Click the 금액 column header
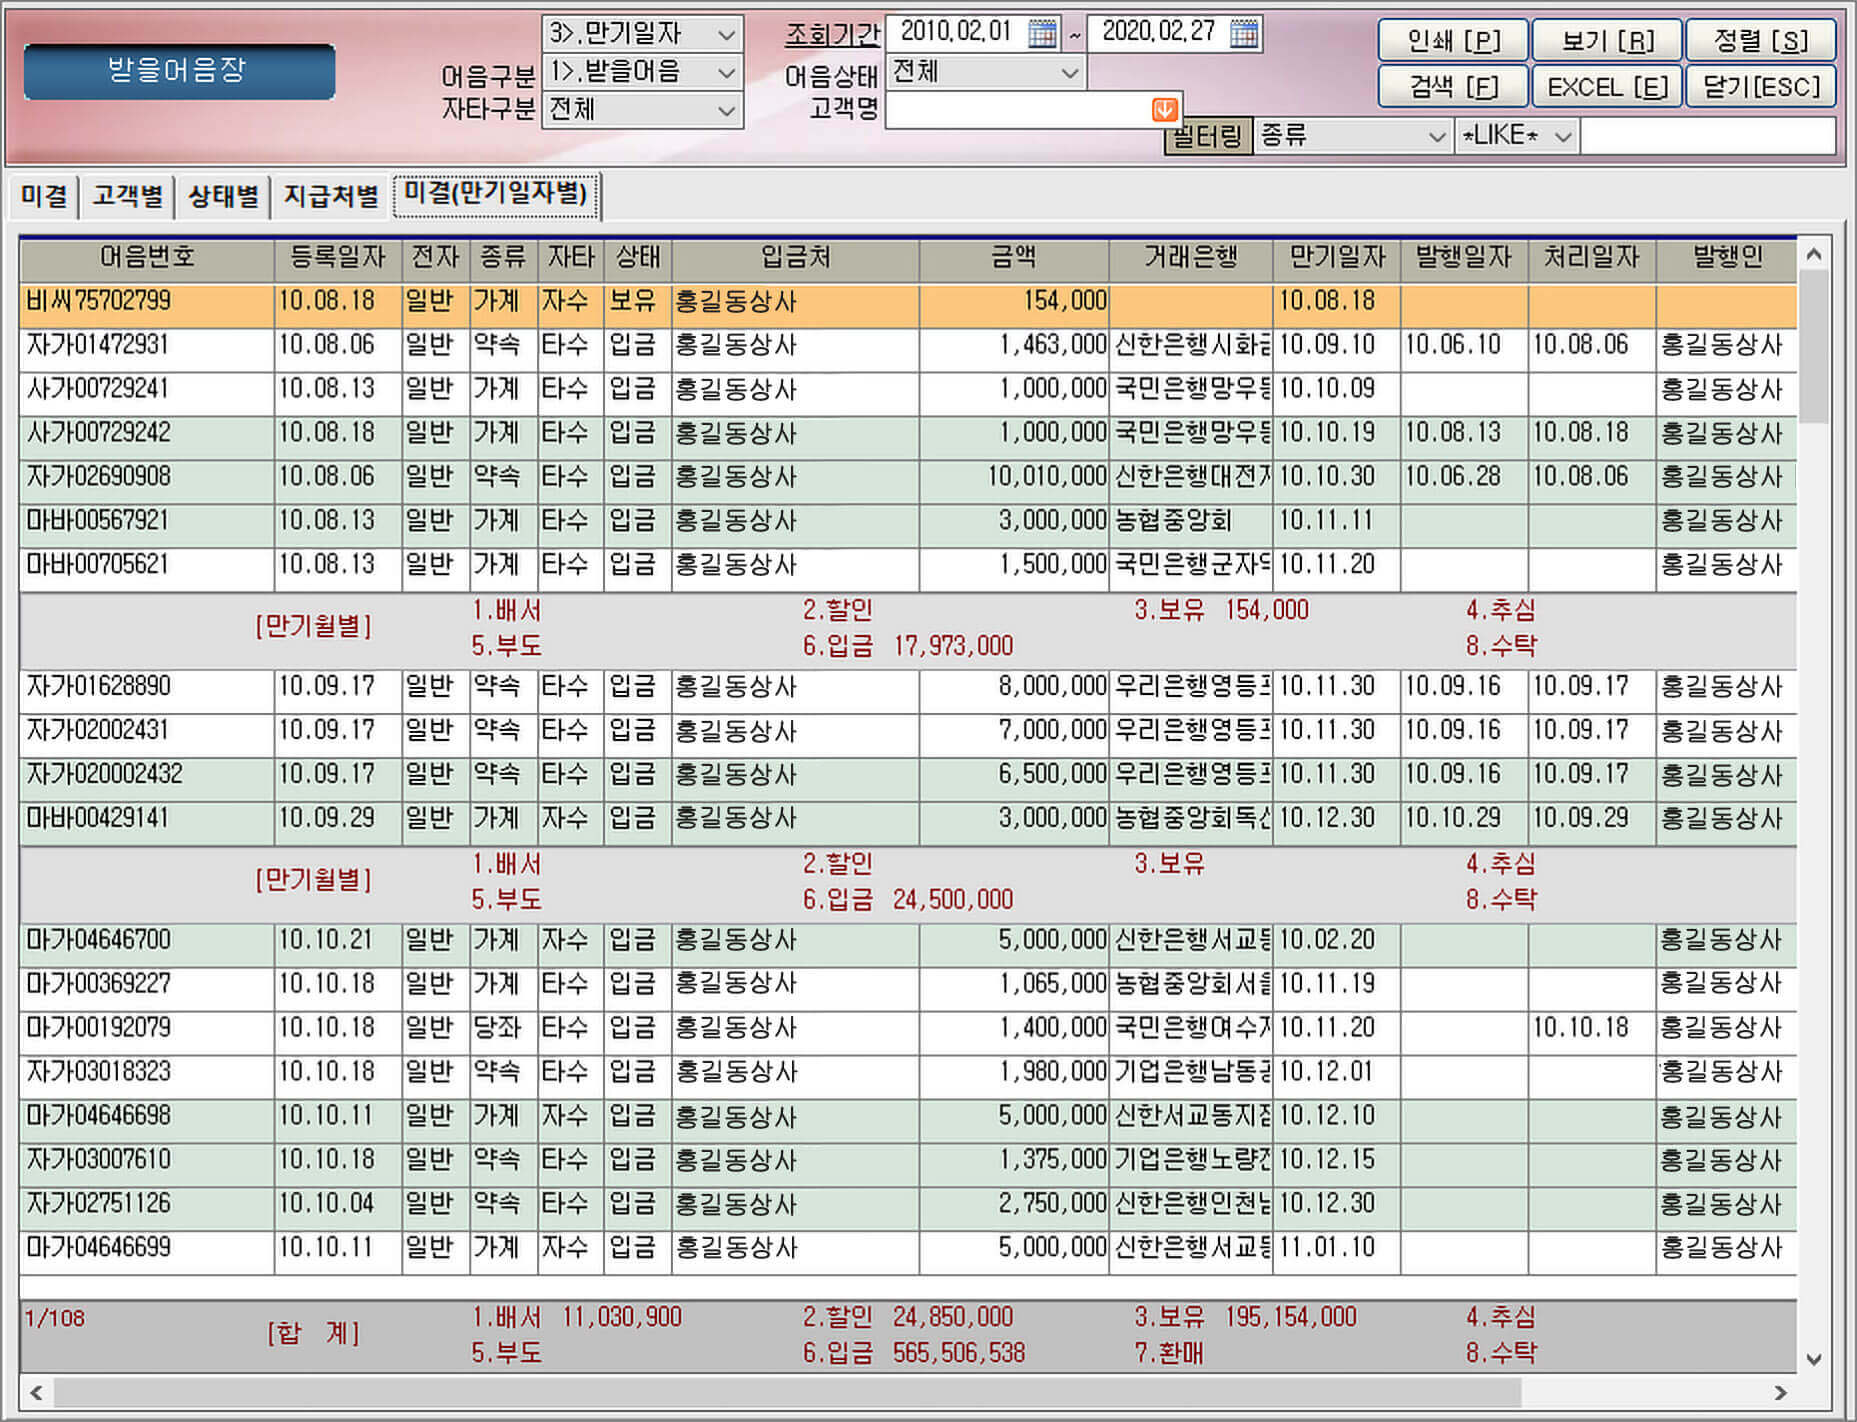Image resolution: width=1857 pixels, height=1422 pixels. tap(1014, 258)
